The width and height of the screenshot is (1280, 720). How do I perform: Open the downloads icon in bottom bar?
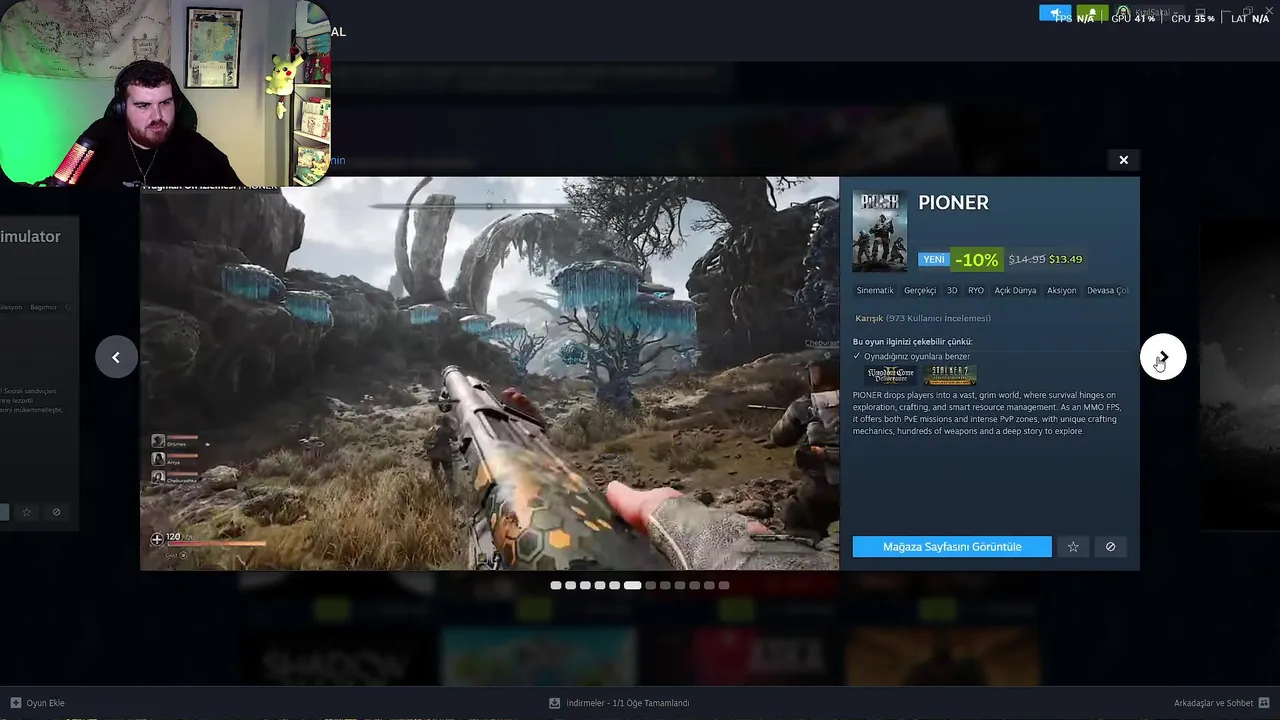click(x=554, y=703)
